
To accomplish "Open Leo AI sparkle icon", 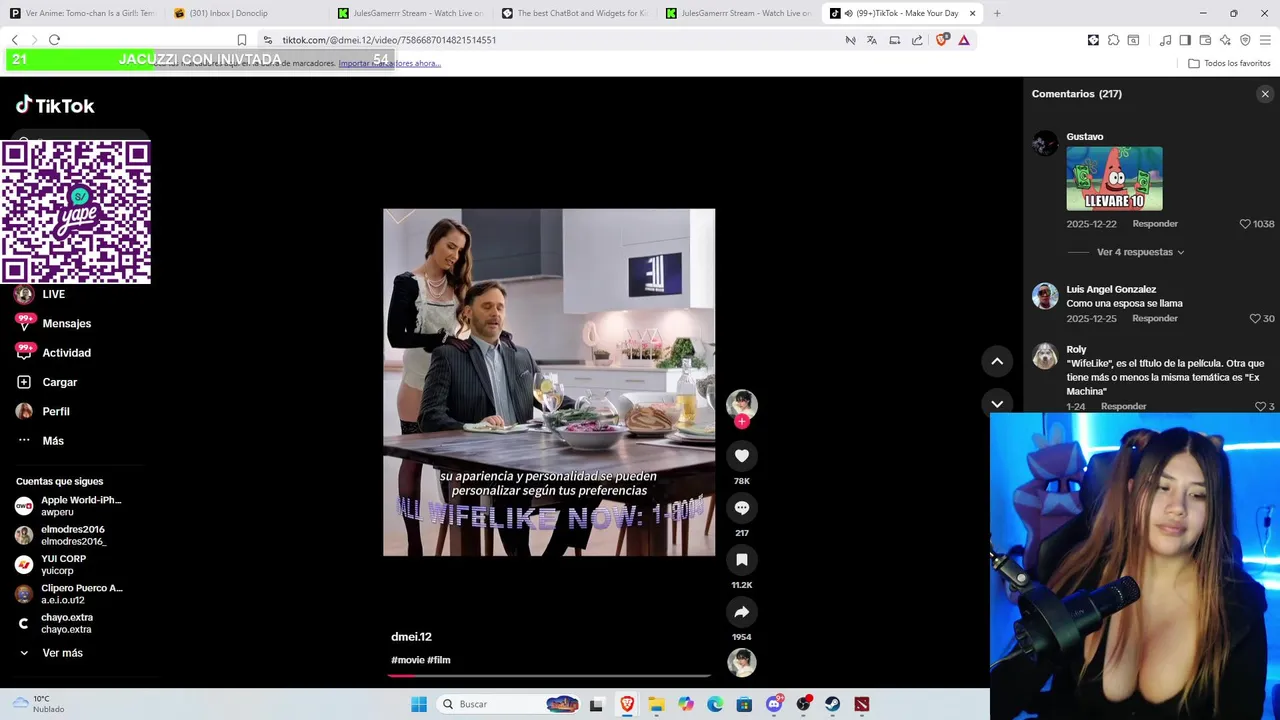I will pos(1226,40).
